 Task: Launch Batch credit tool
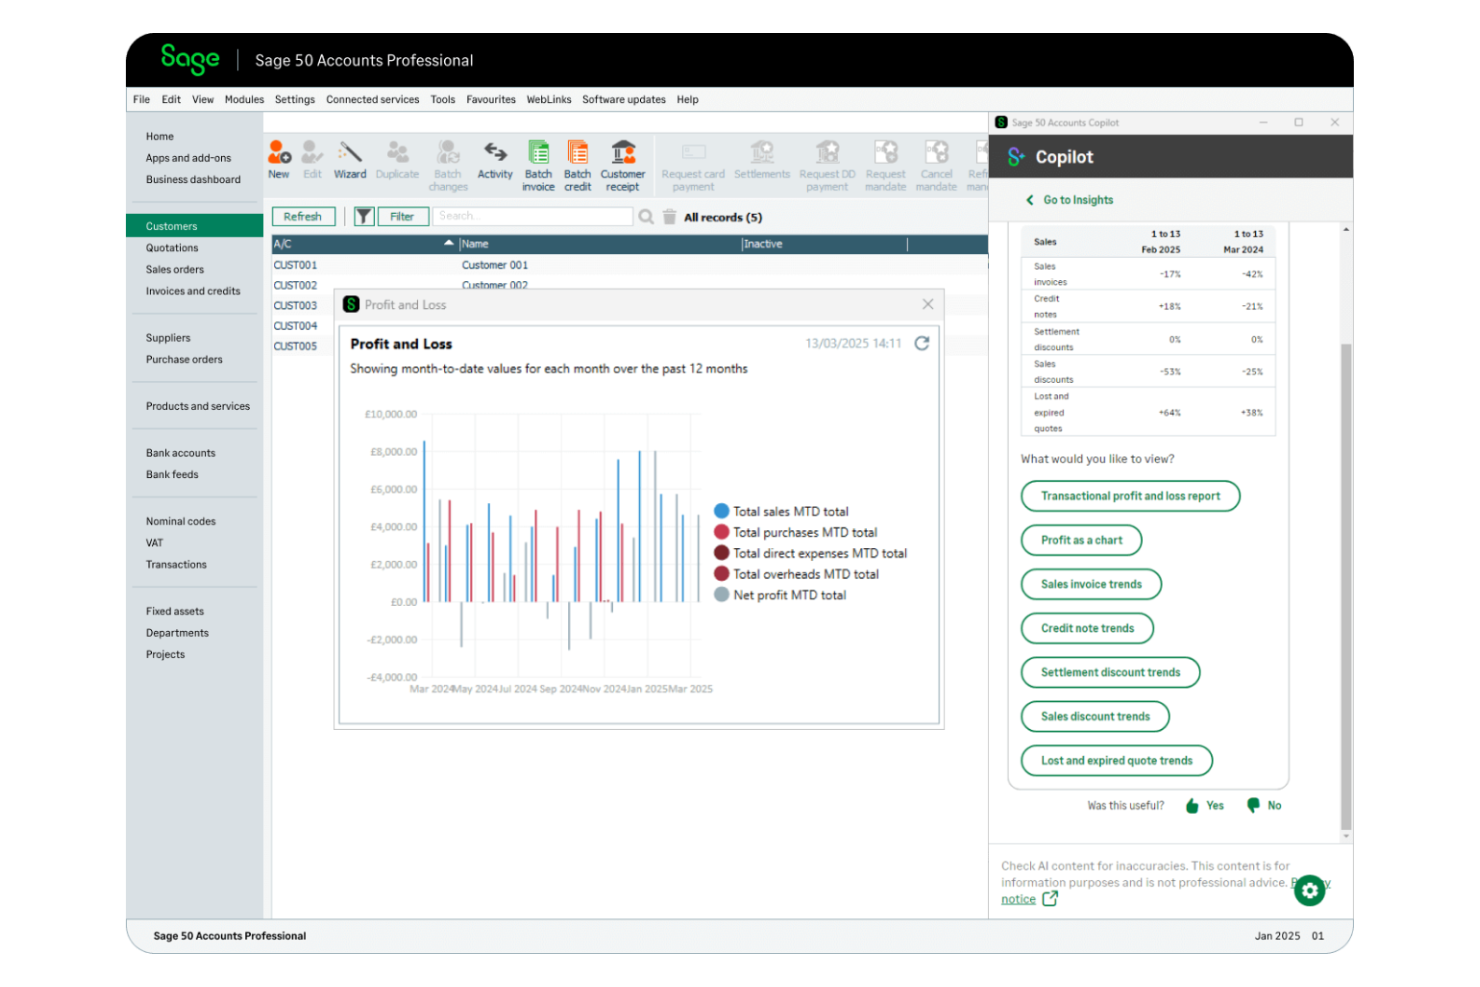(x=577, y=152)
